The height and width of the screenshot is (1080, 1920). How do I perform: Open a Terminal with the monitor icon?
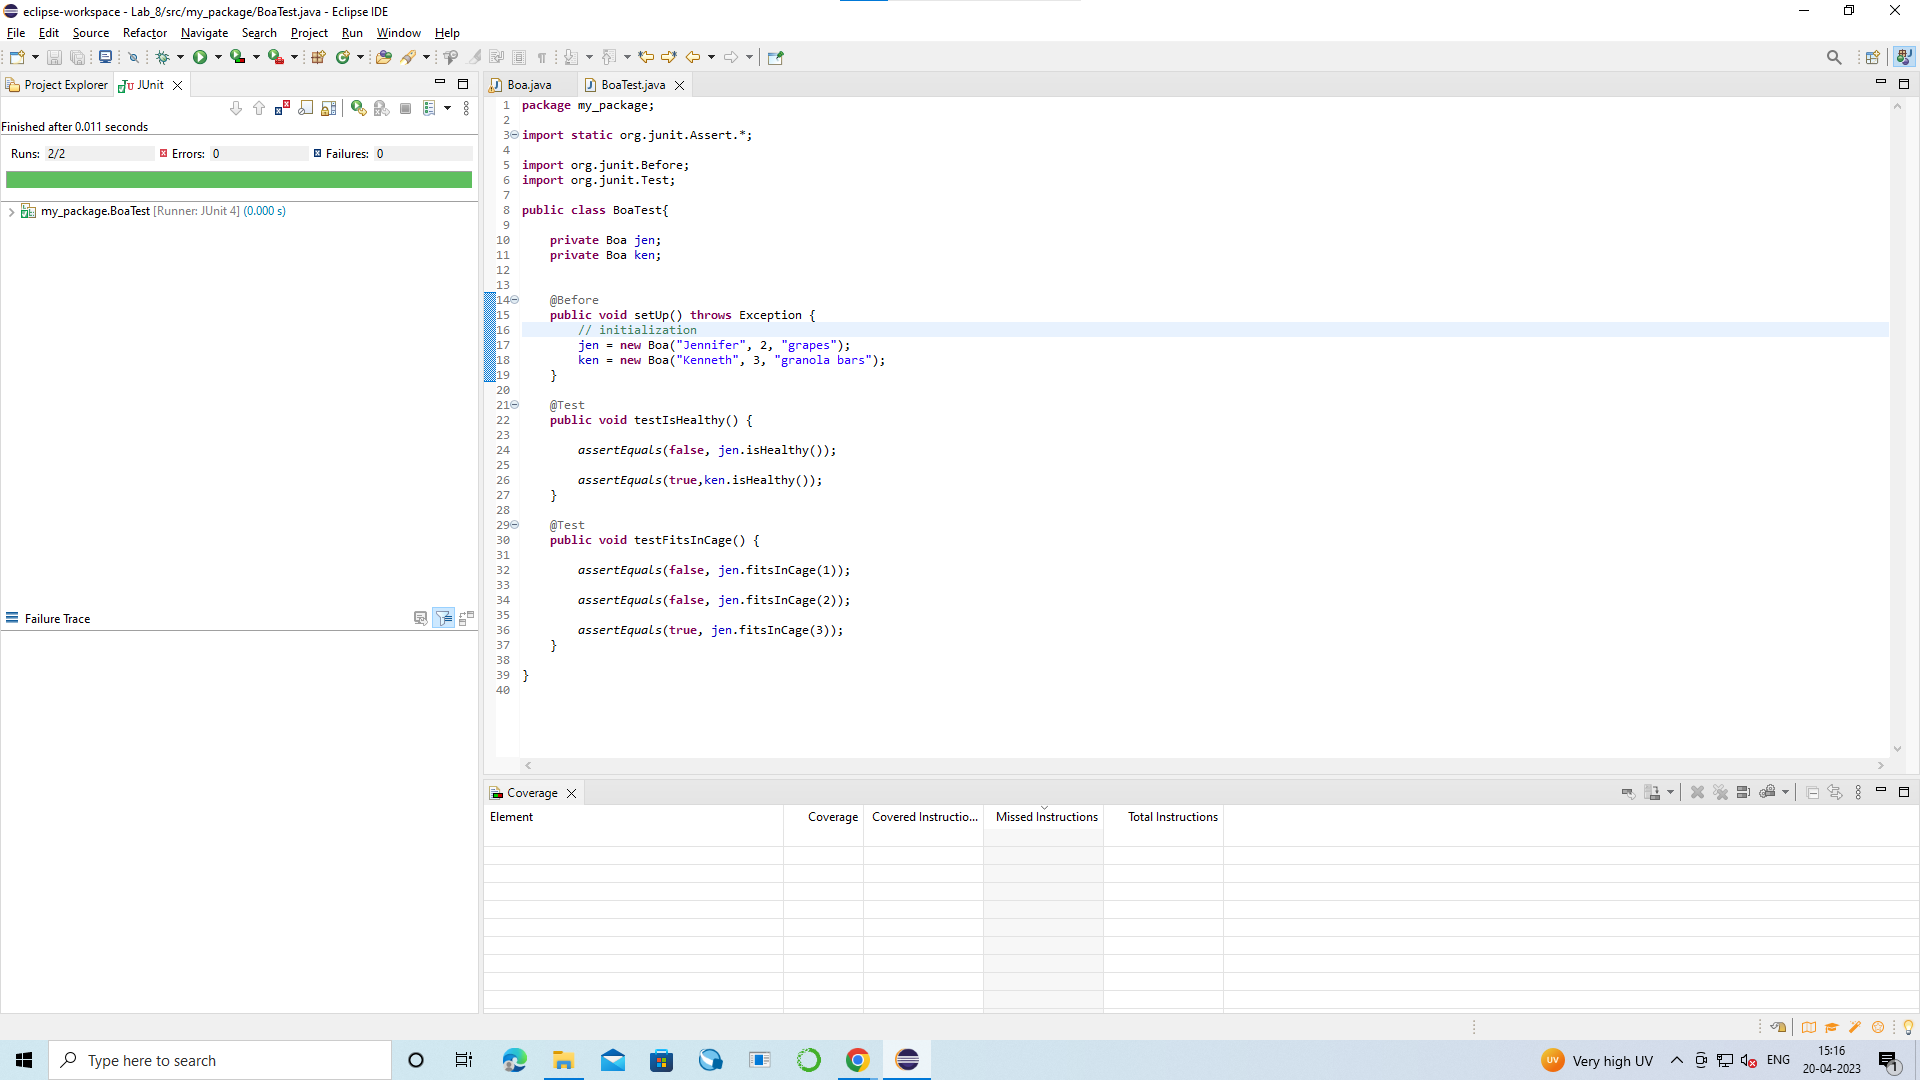point(105,57)
